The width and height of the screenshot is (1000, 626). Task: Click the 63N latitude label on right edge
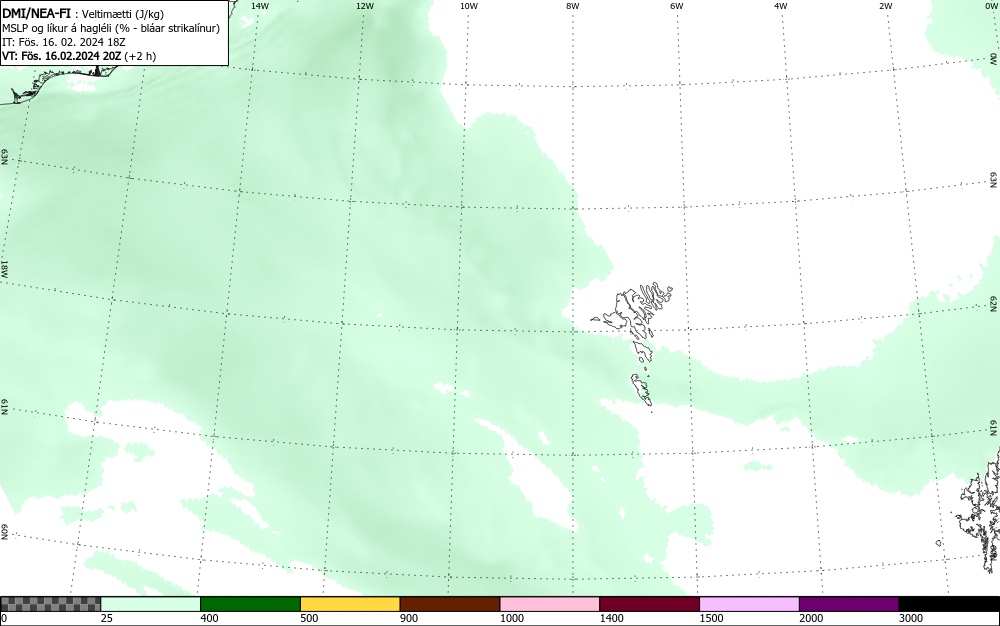tap(994, 180)
